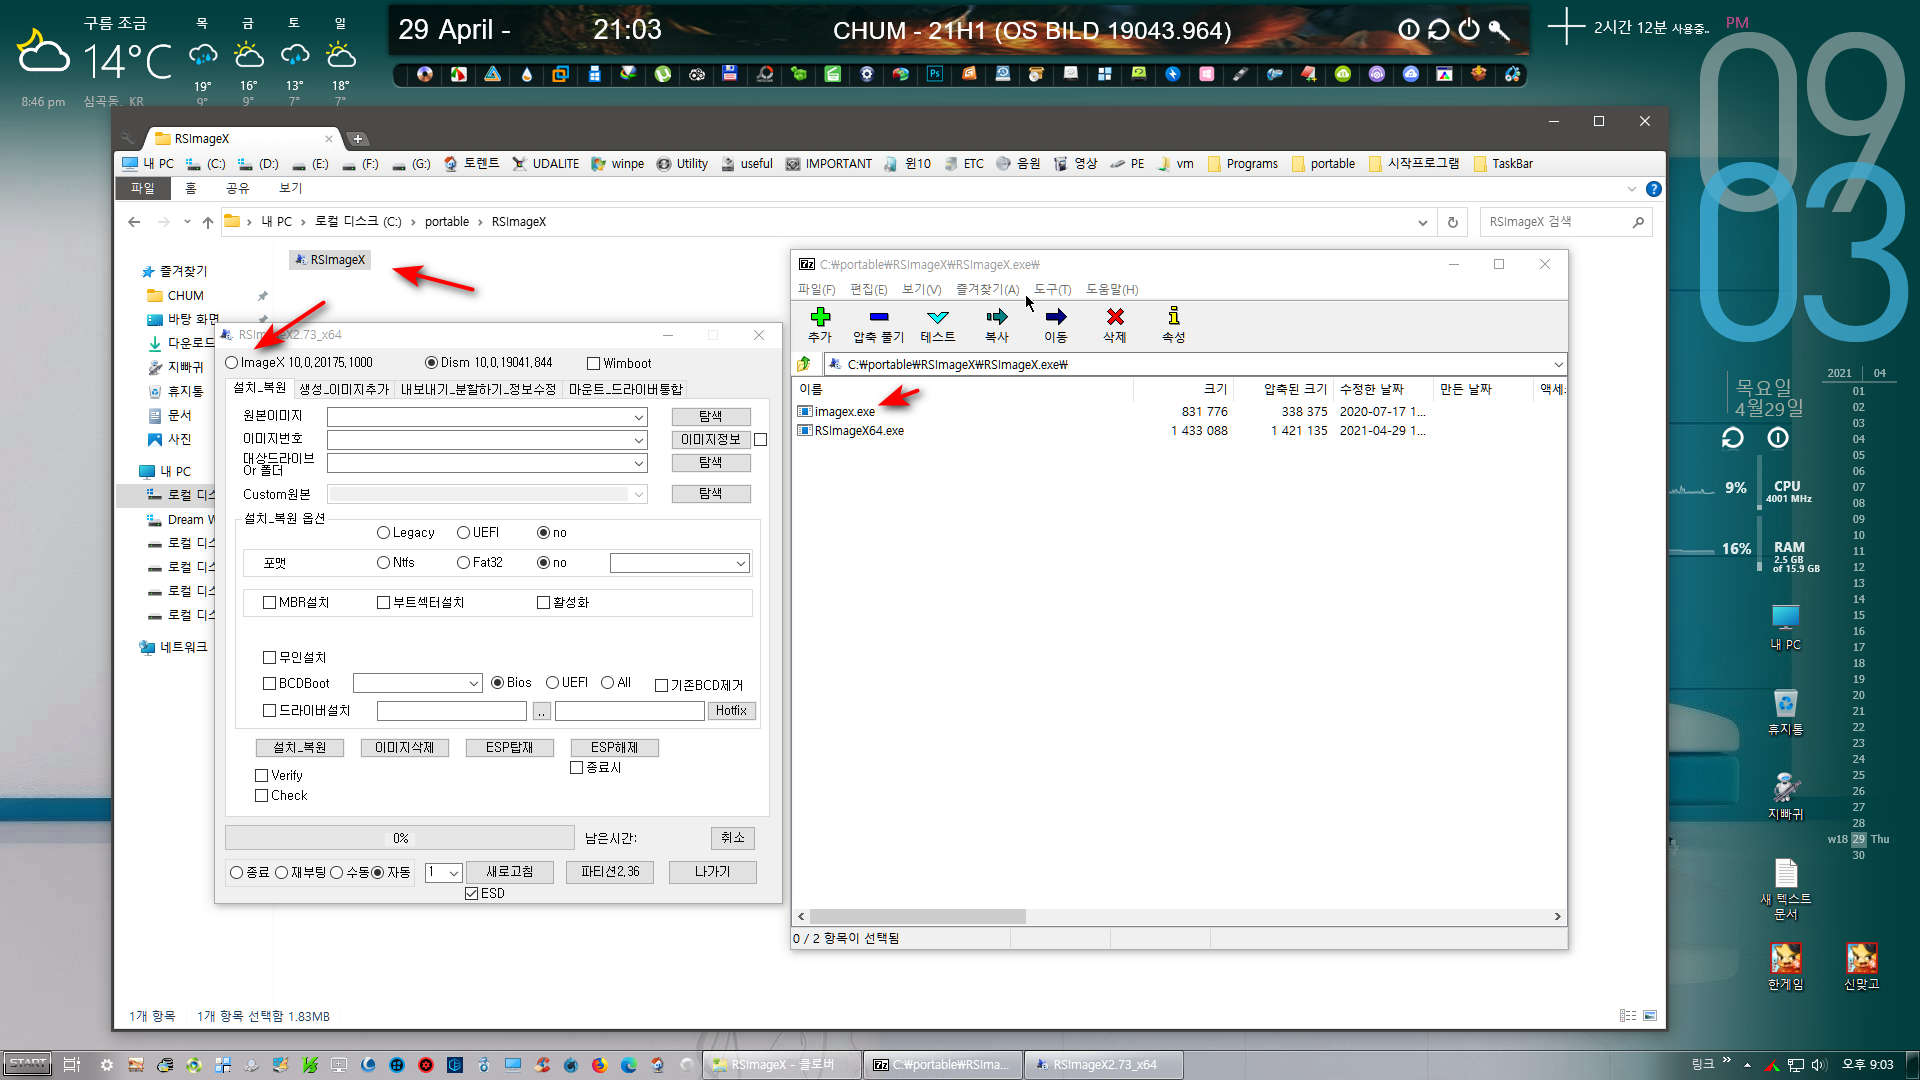Open 내 PC desktop icon
Image resolution: width=1920 pixels, height=1080 pixels.
tap(1786, 628)
